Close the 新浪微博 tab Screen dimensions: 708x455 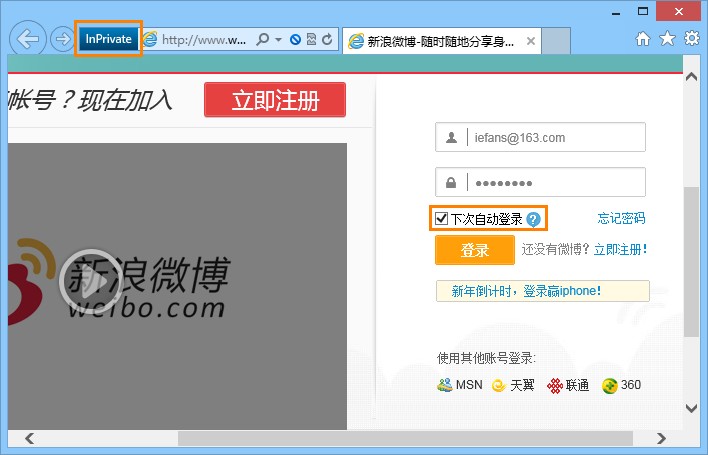(531, 41)
